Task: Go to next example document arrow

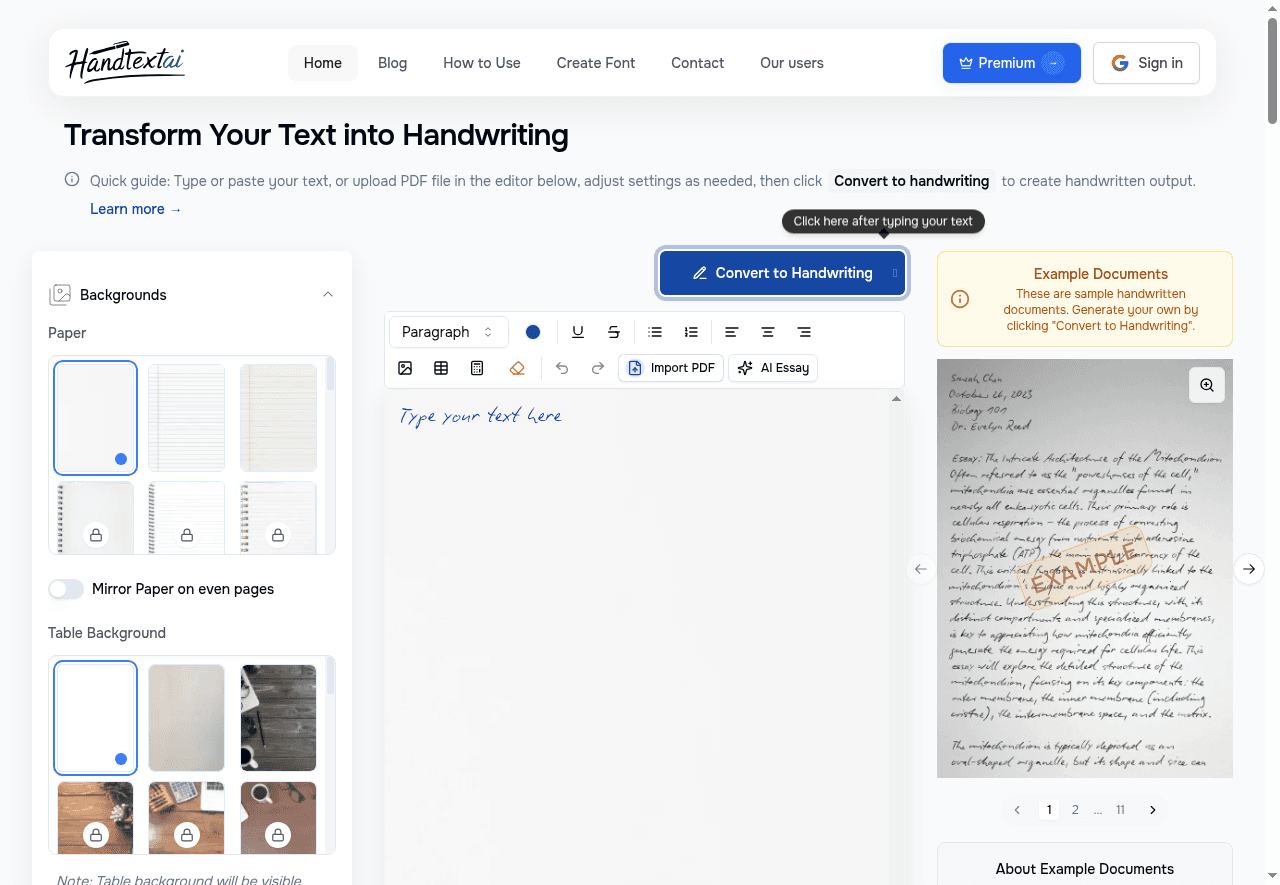Action: pos(1249,569)
